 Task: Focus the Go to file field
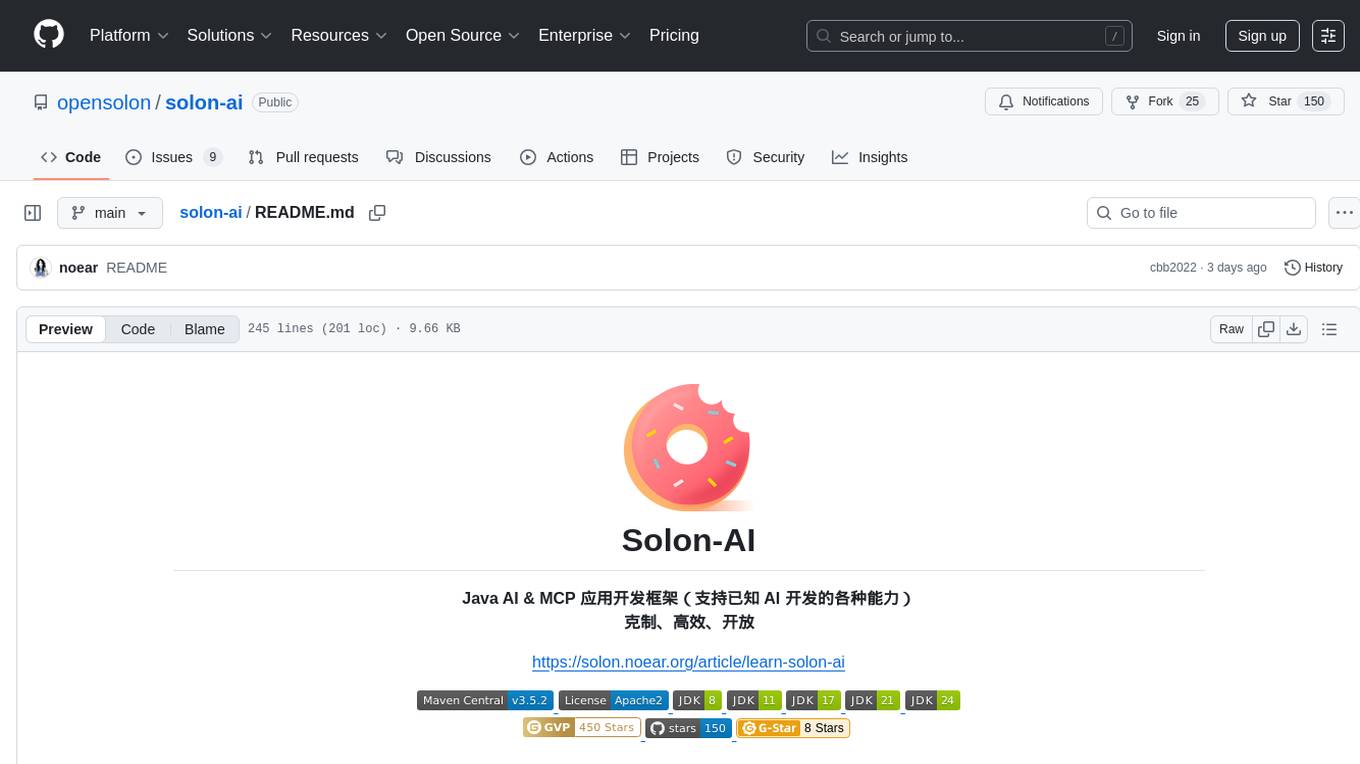[x=1201, y=213]
